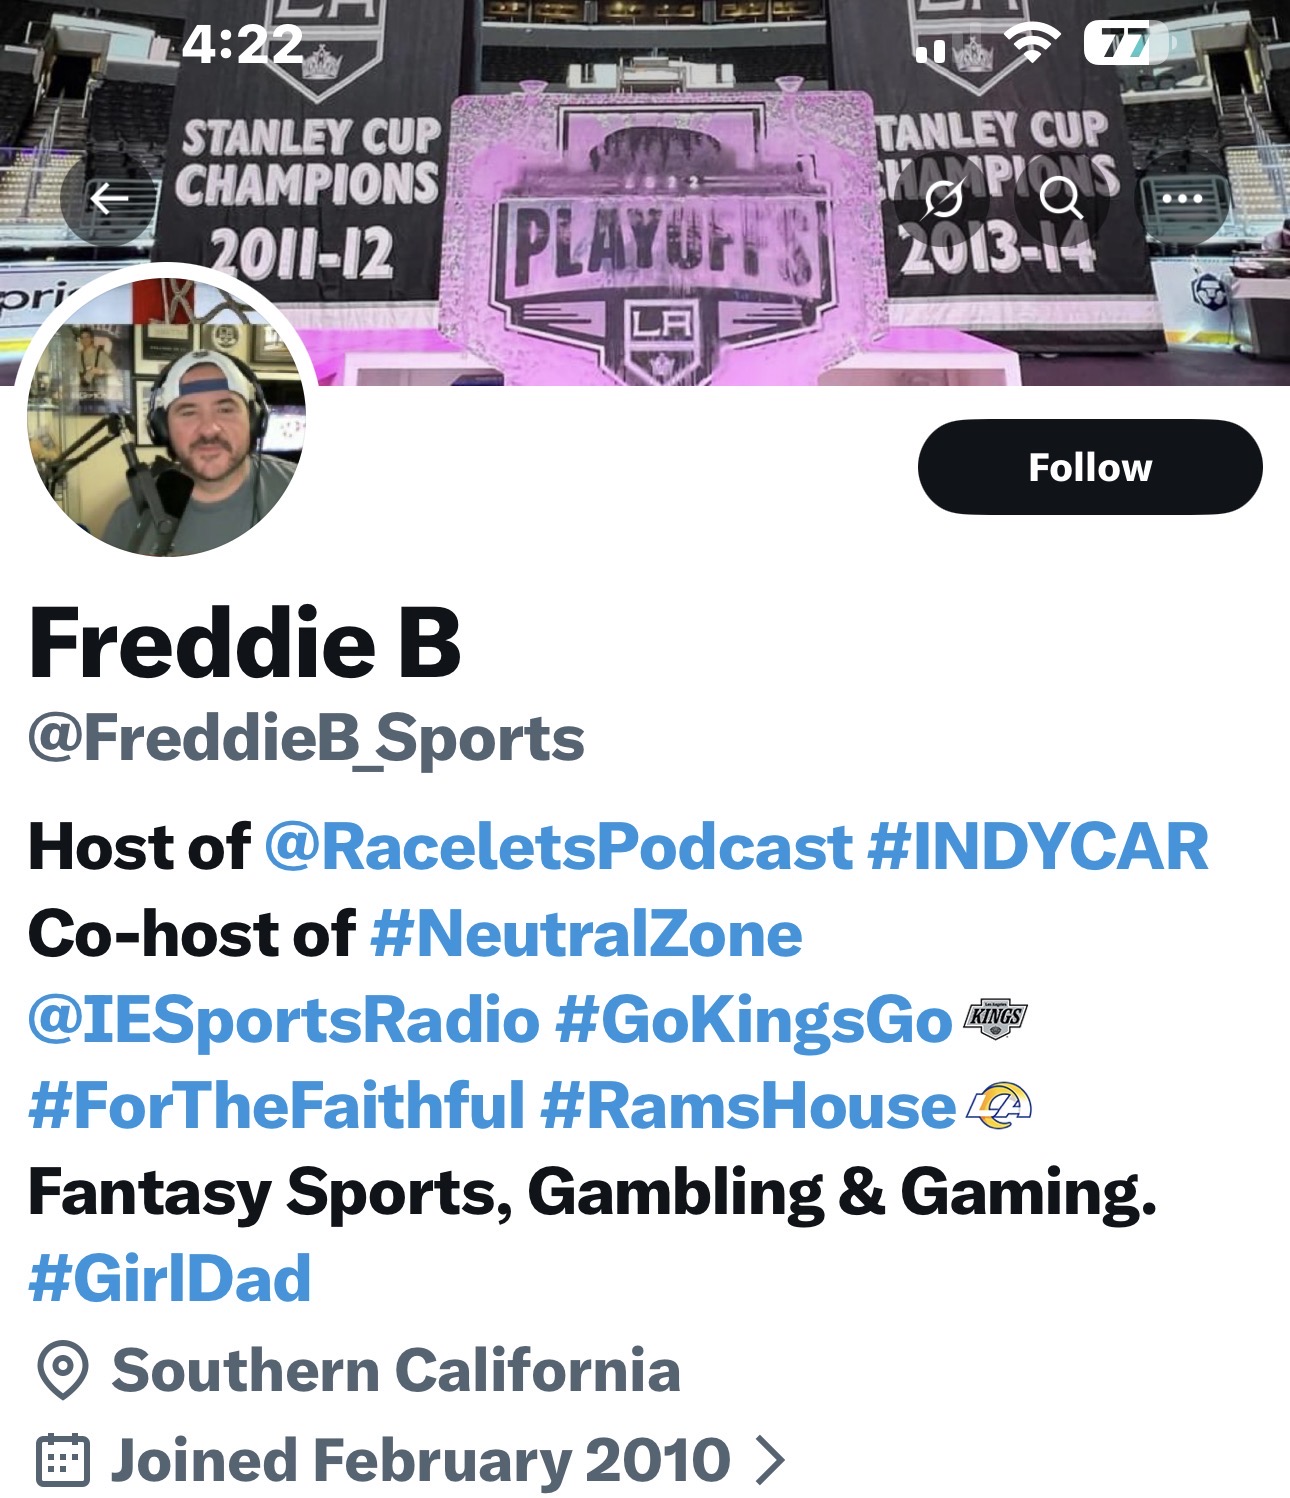Follow Freddie B's account
1290x1498 pixels.
1090,467
